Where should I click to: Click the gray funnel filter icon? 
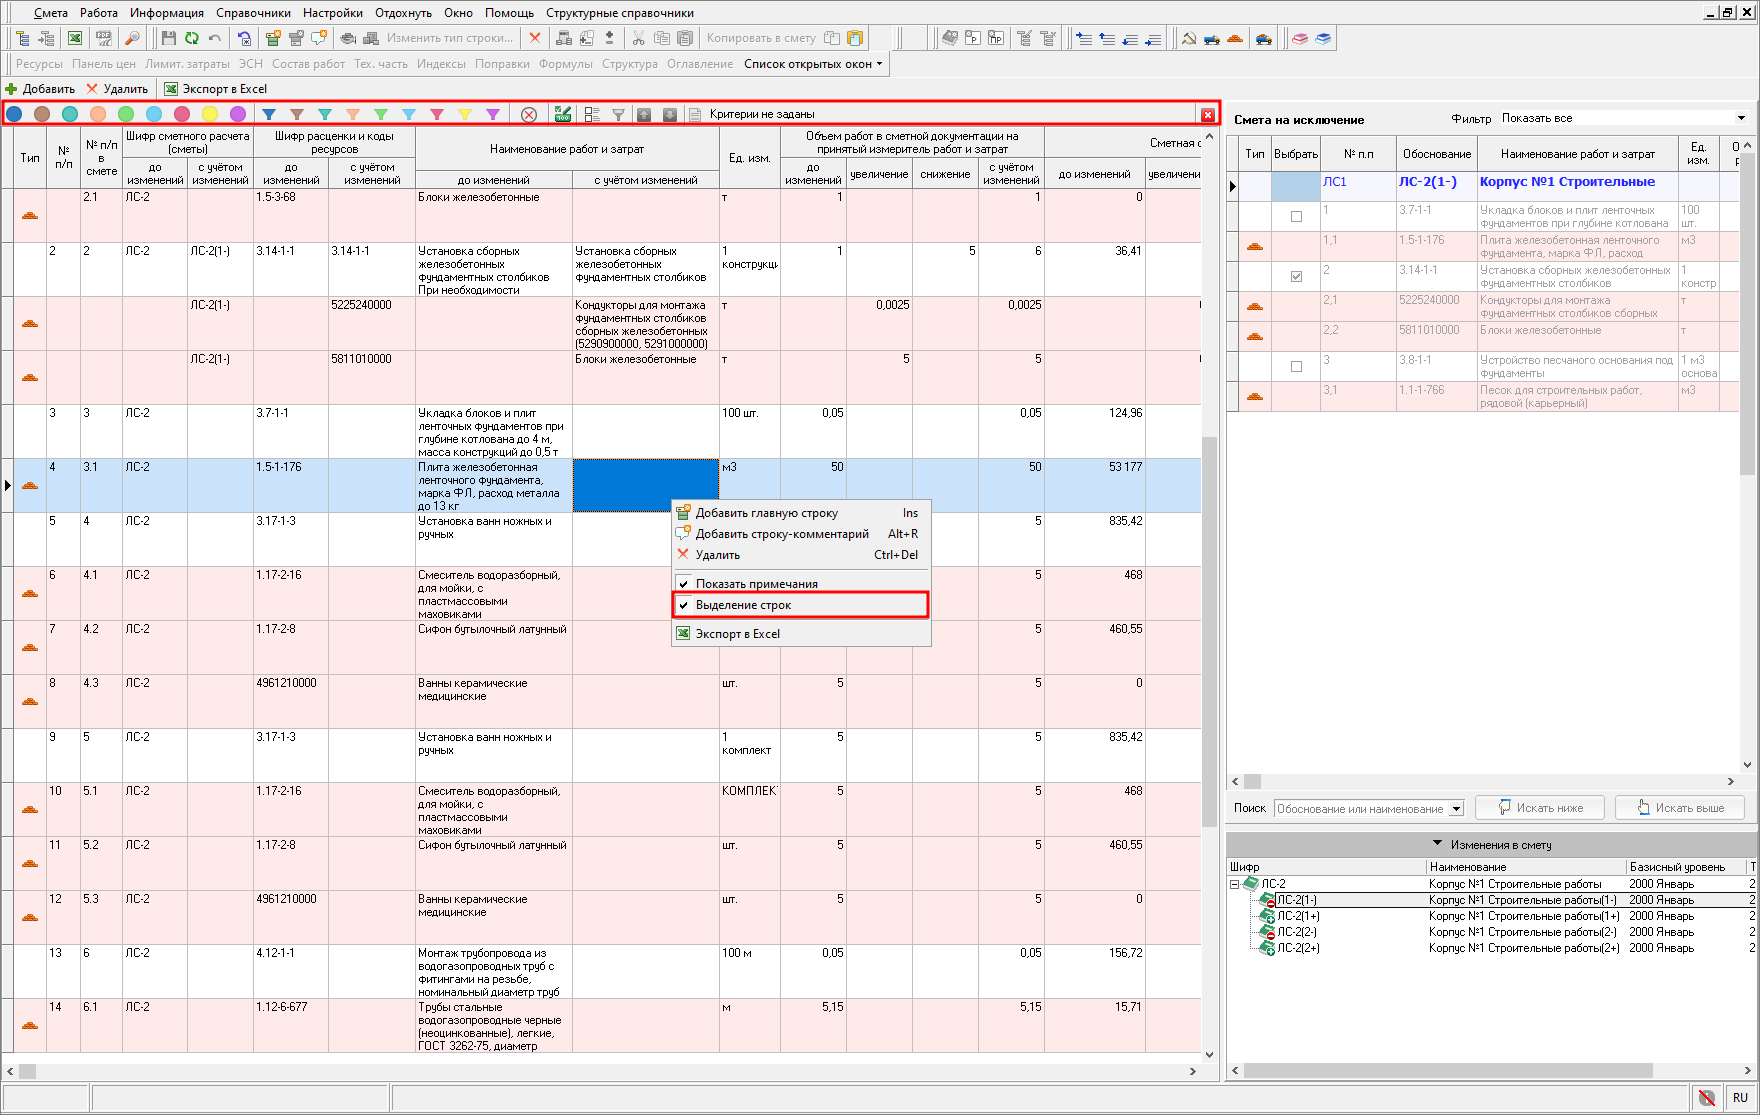coord(619,114)
